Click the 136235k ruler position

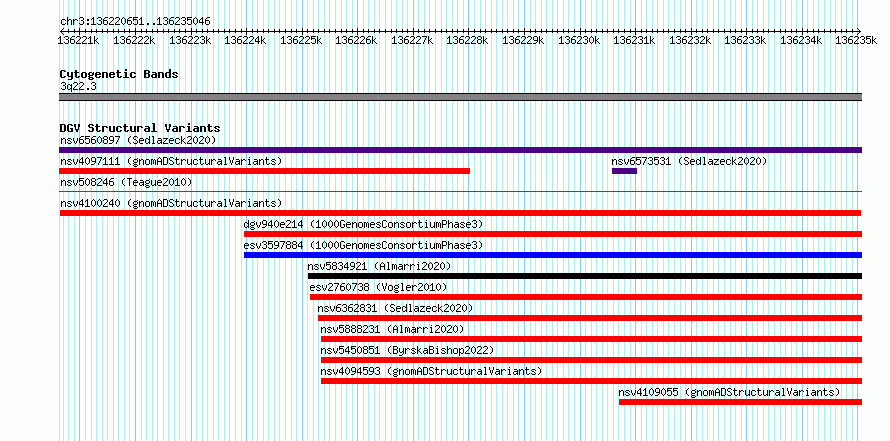click(856, 40)
